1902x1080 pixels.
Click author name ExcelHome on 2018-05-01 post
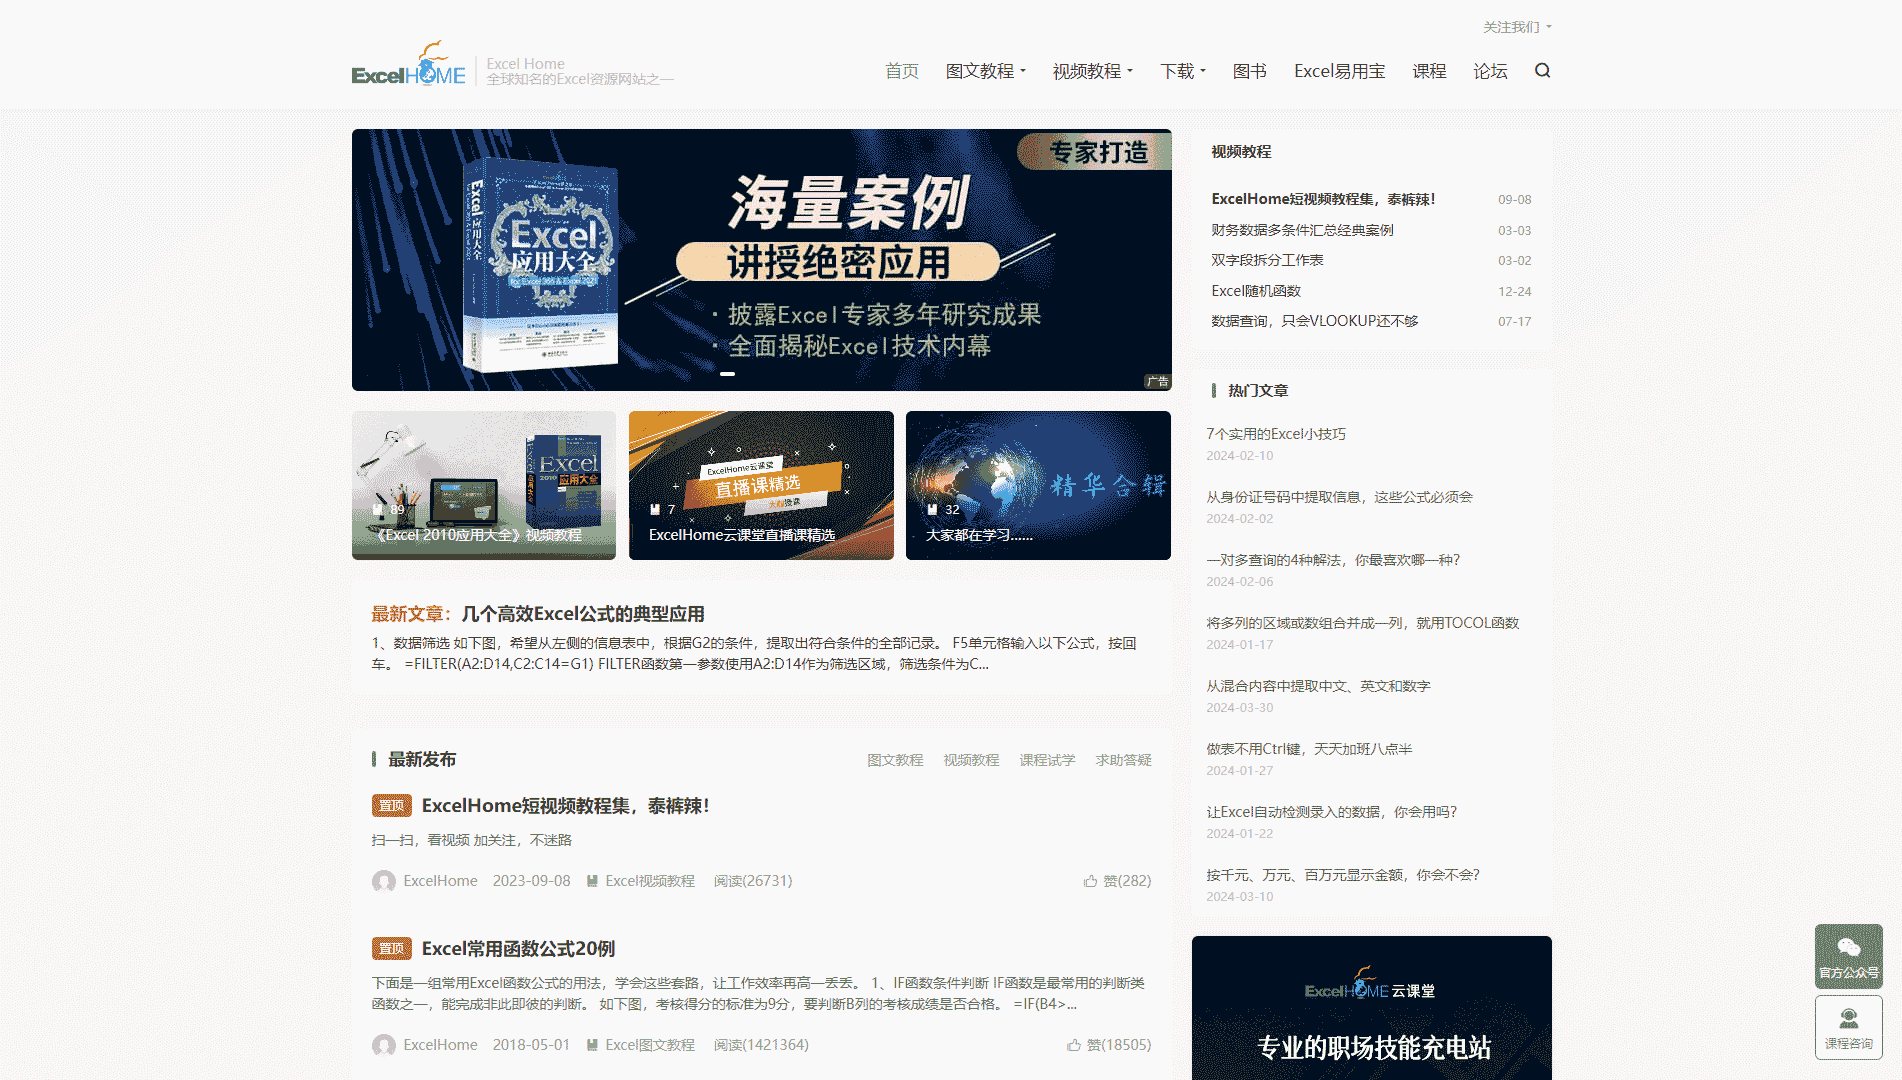tap(440, 1045)
